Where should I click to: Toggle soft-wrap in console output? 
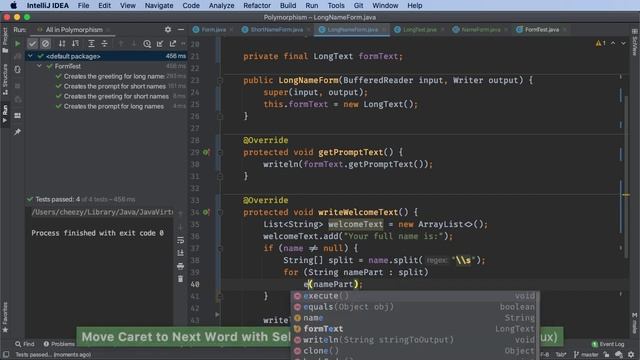tap(180, 240)
